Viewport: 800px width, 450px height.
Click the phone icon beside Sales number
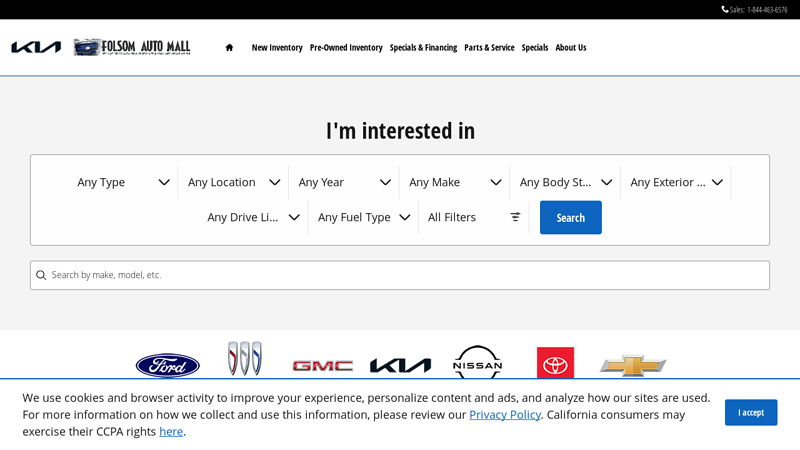(x=724, y=9)
